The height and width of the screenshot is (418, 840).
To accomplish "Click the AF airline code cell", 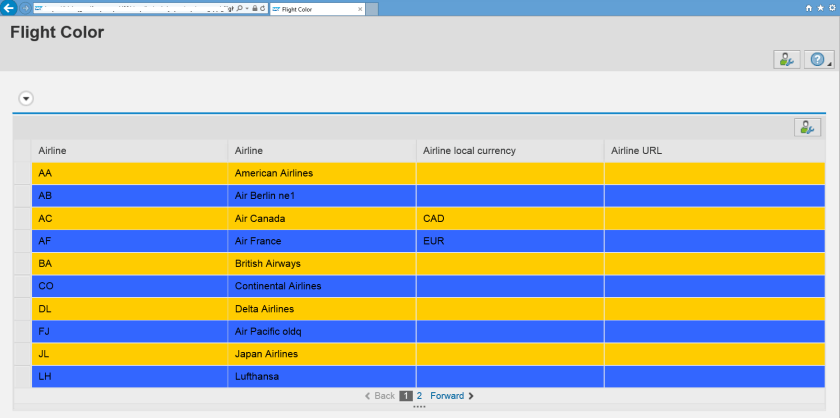I will [x=130, y=241].
